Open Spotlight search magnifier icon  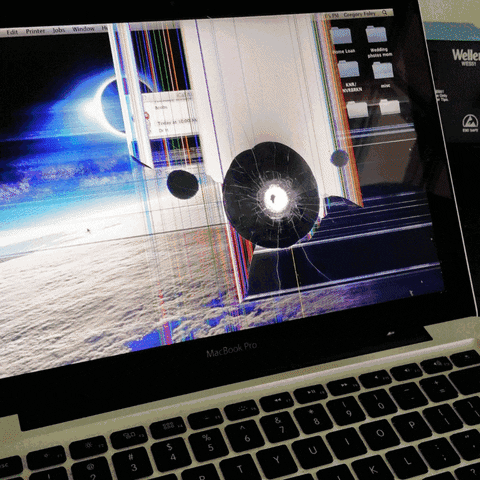[x=385, y=13]
